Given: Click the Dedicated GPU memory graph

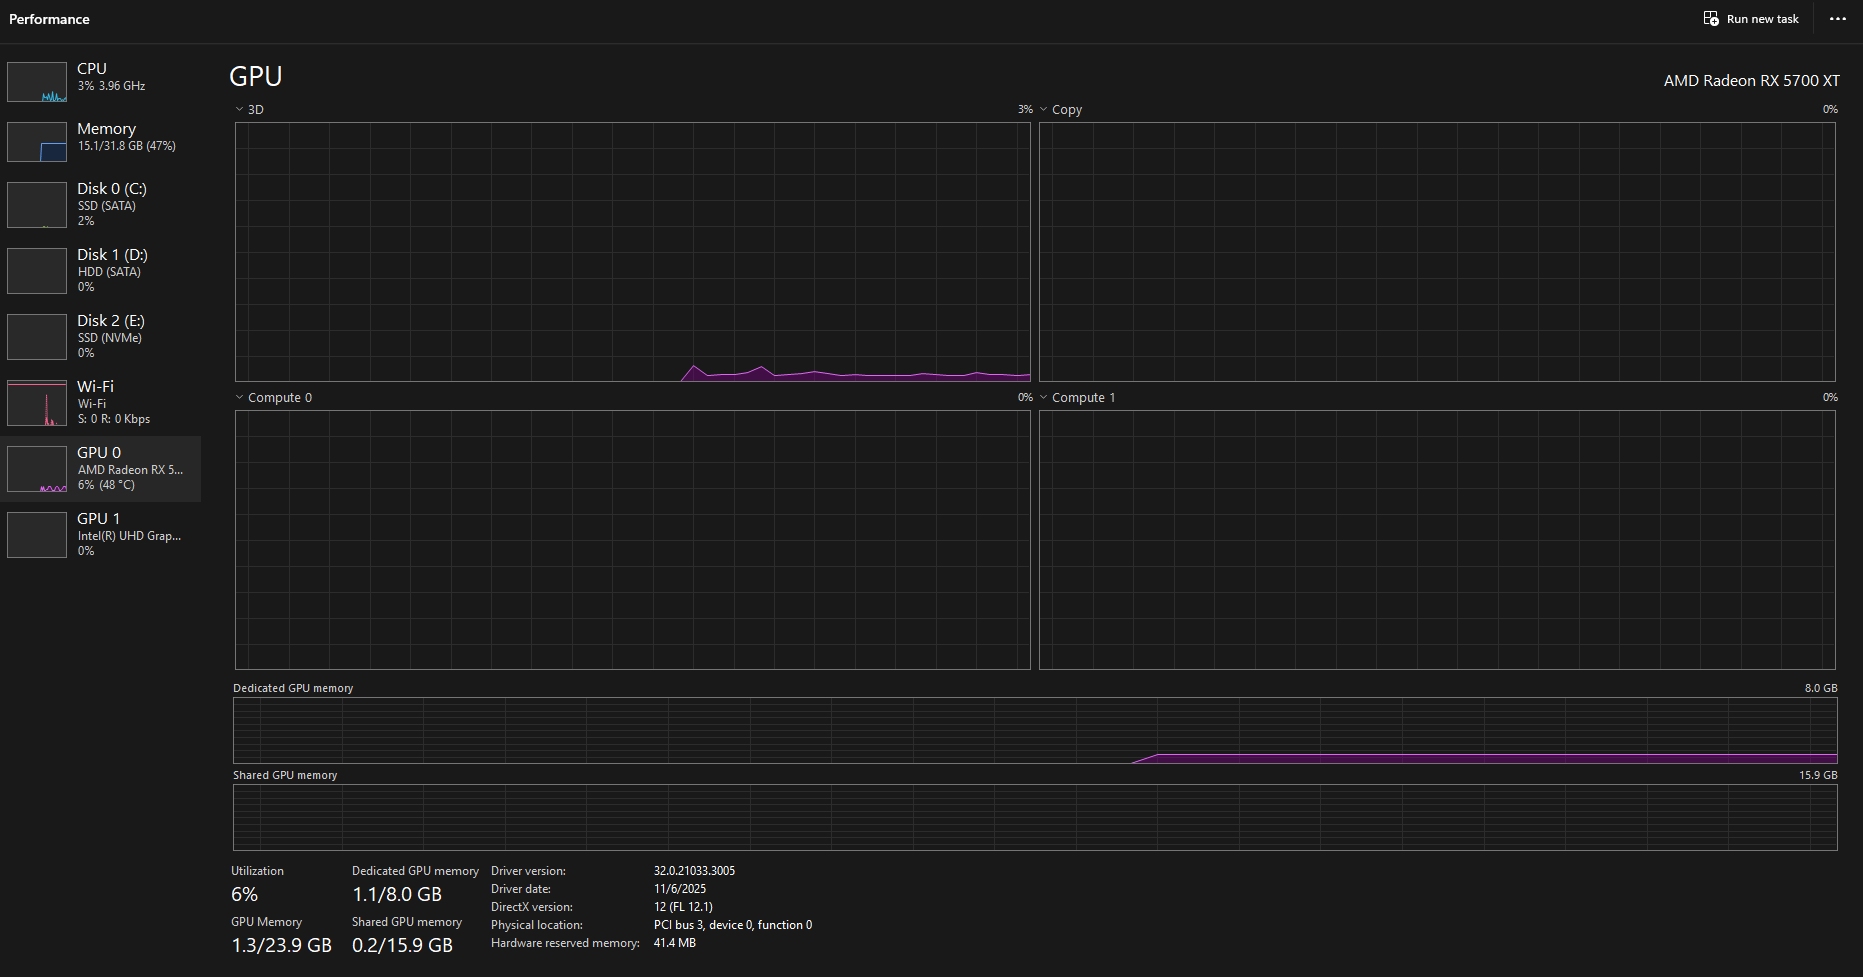Looking at the screenshot, I should (x=1035, y=730).
